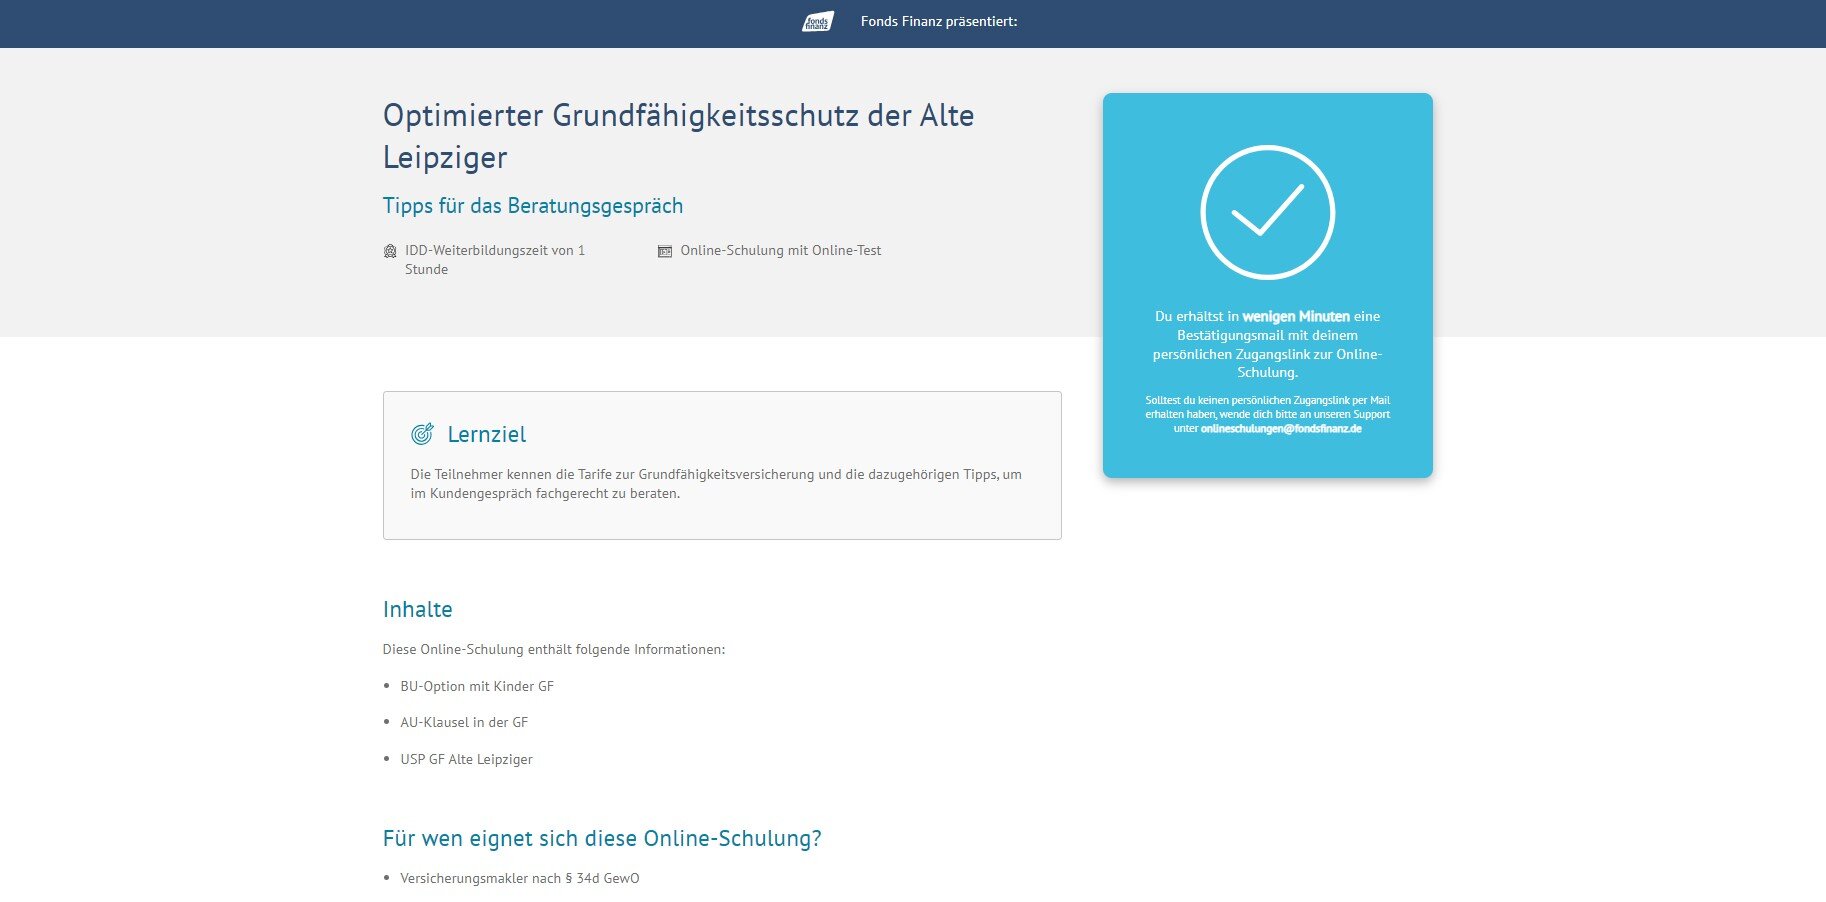The height and width of the screenshot is (902, 1826).
Task: Click the IDD-Weiterbildungszeit badge icon
Action: (390, 251)
